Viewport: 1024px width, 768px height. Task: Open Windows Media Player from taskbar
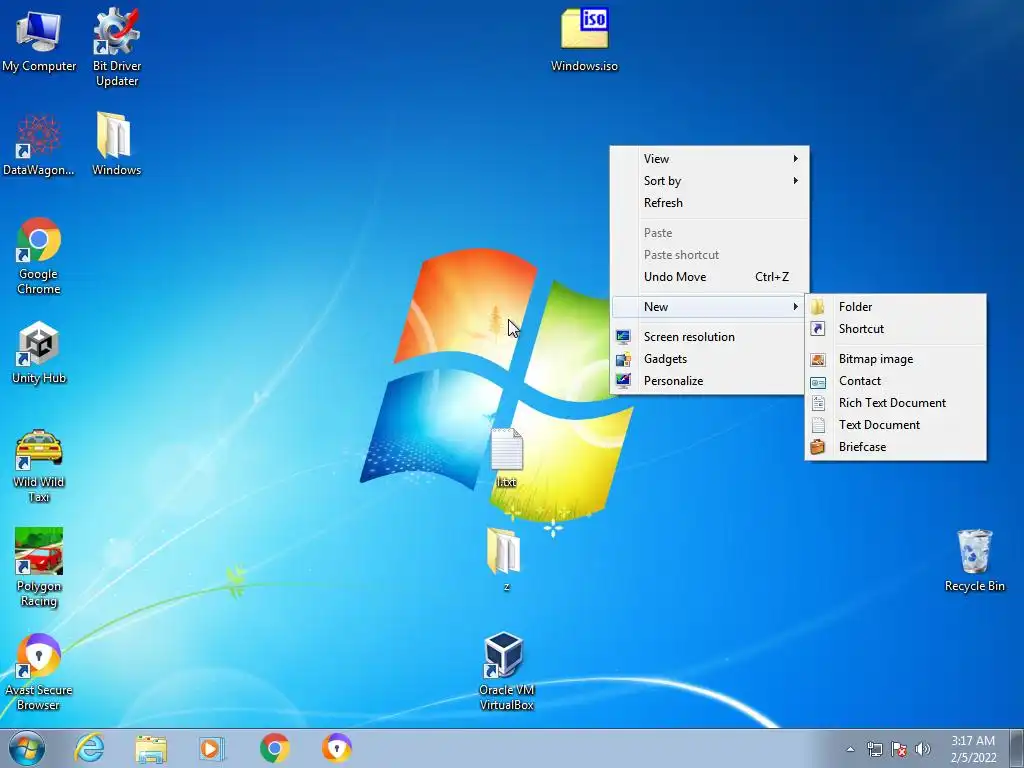click(212, 748)
